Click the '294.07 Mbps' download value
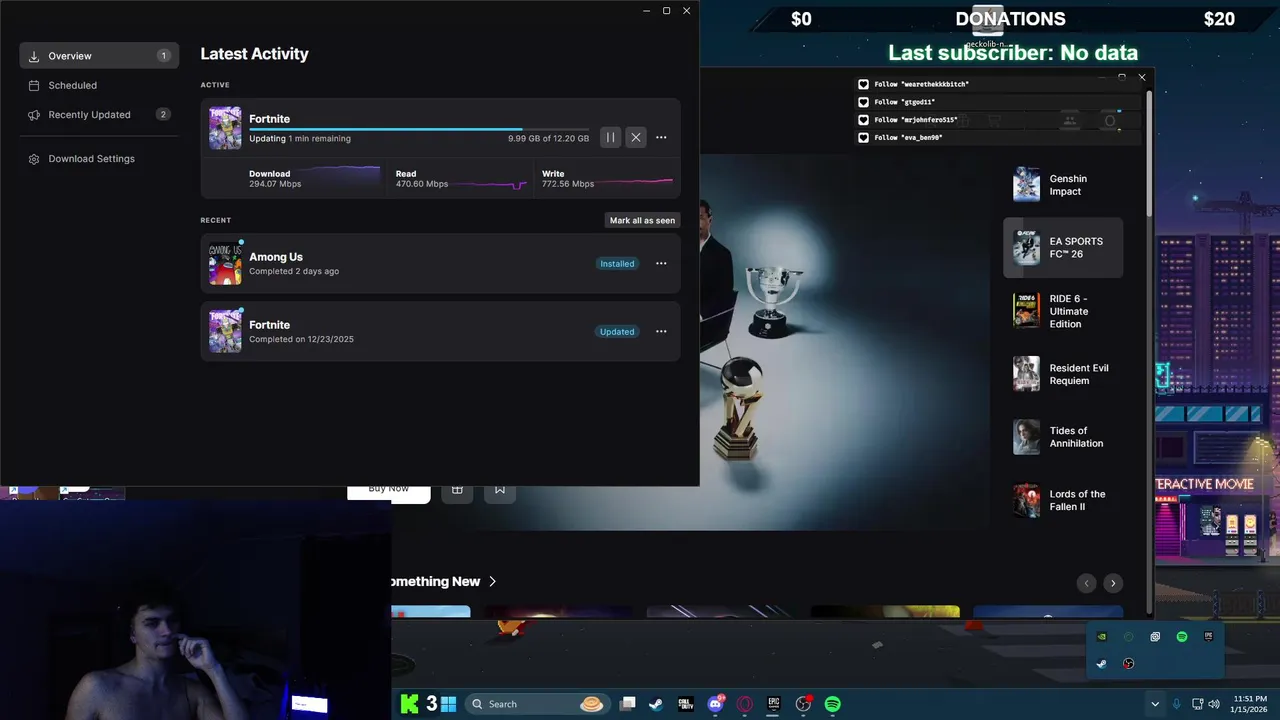Viewport: 1280px width, 720px height. pos(275,184)
